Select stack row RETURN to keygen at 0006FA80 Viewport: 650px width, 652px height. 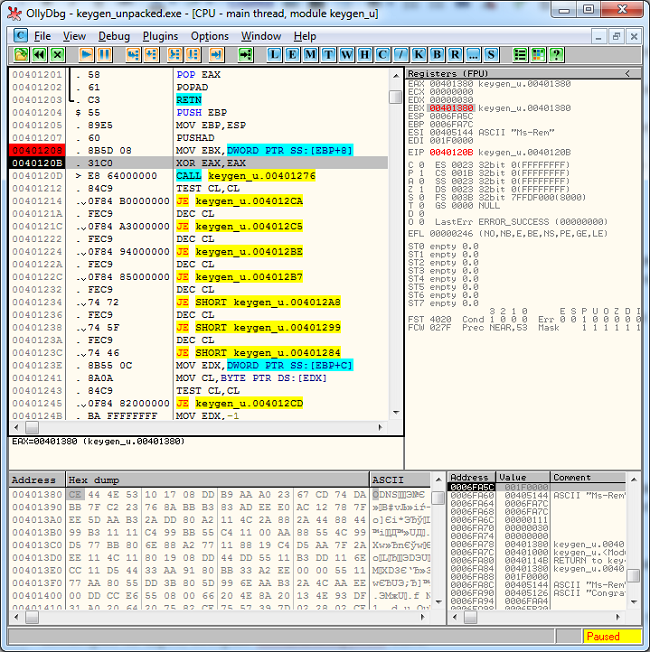point(537,561)
